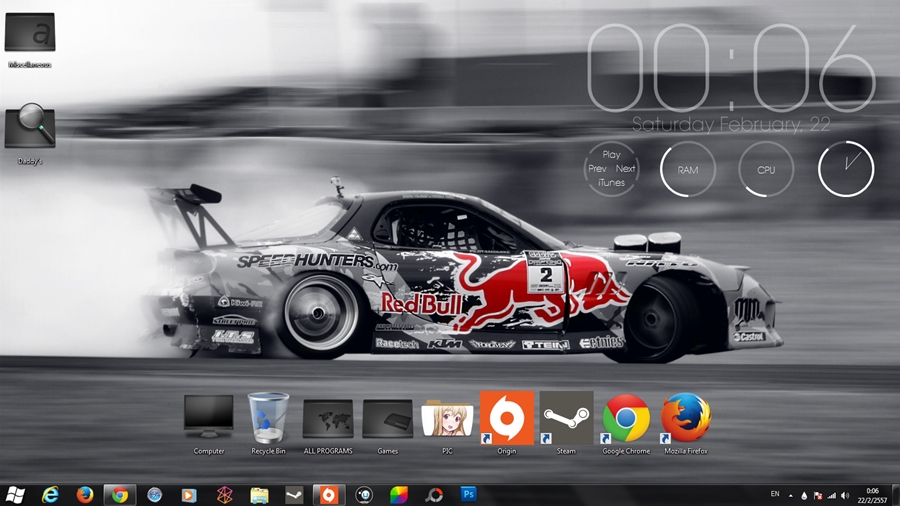This screenshot has width=900, height=506.
Task: Open the EN language selector
Action: point(775,494)
